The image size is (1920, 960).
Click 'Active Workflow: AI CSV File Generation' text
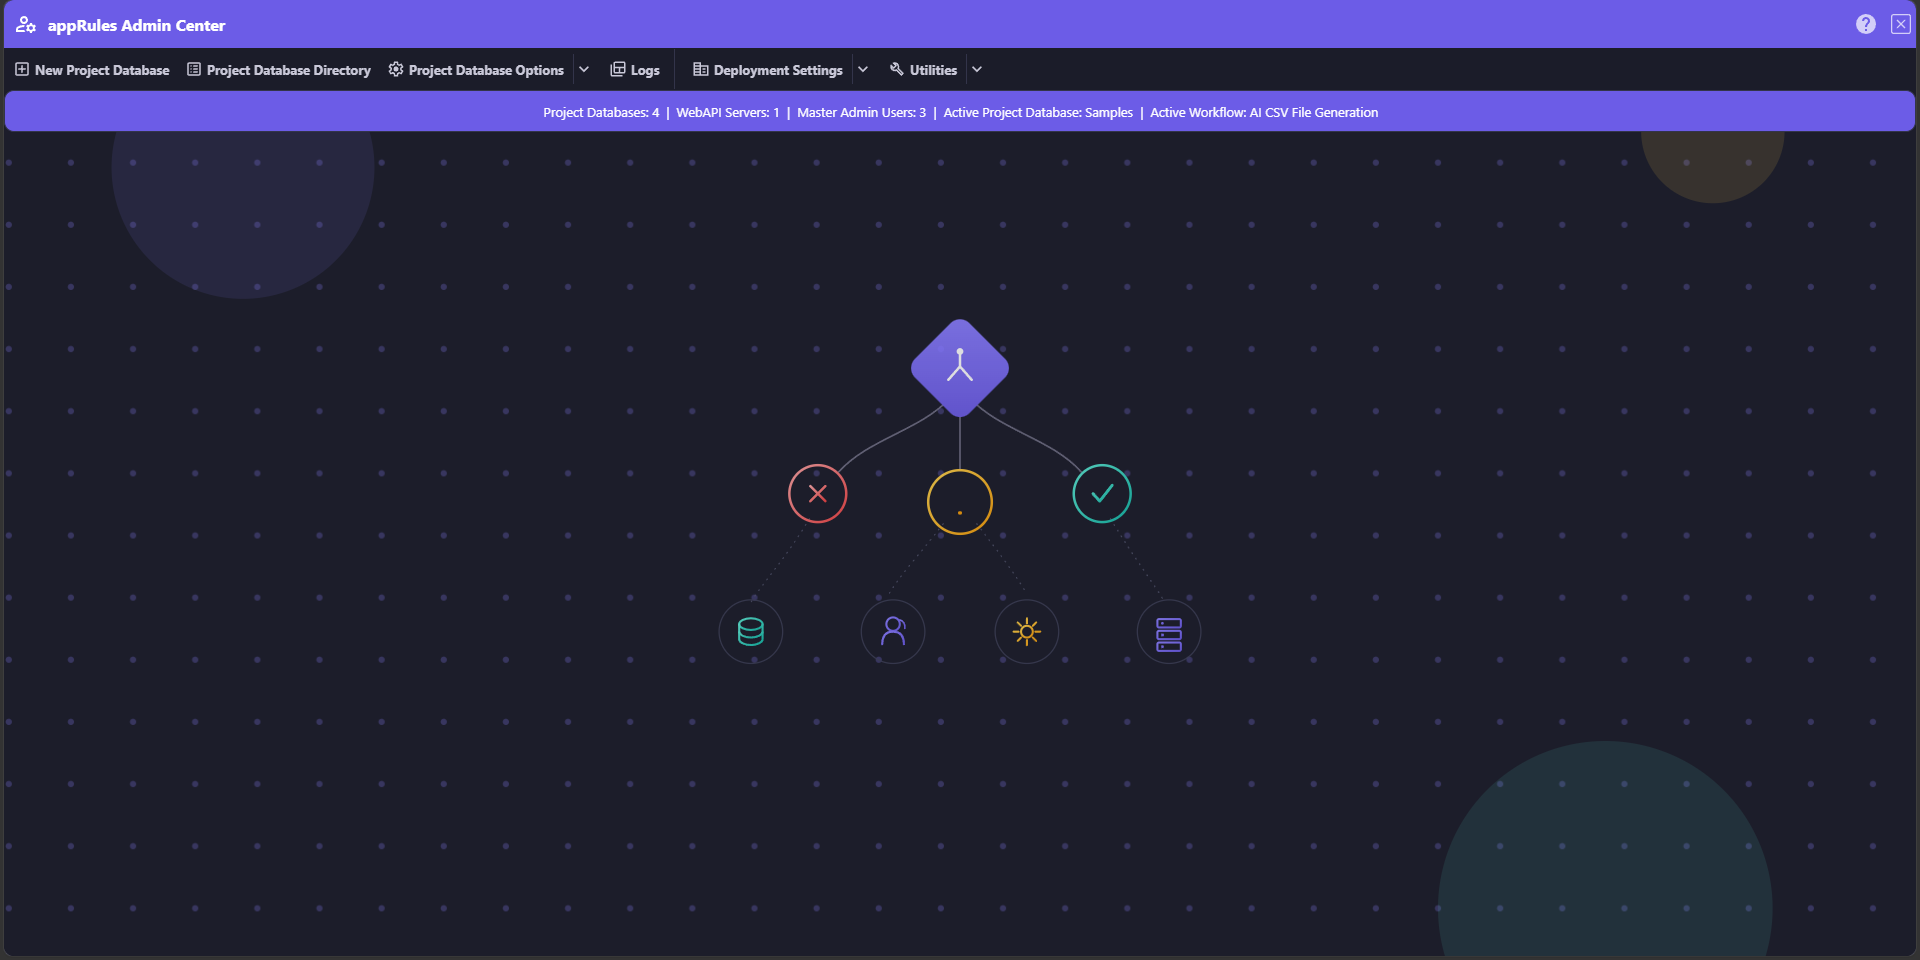[x=1264, y=113]
